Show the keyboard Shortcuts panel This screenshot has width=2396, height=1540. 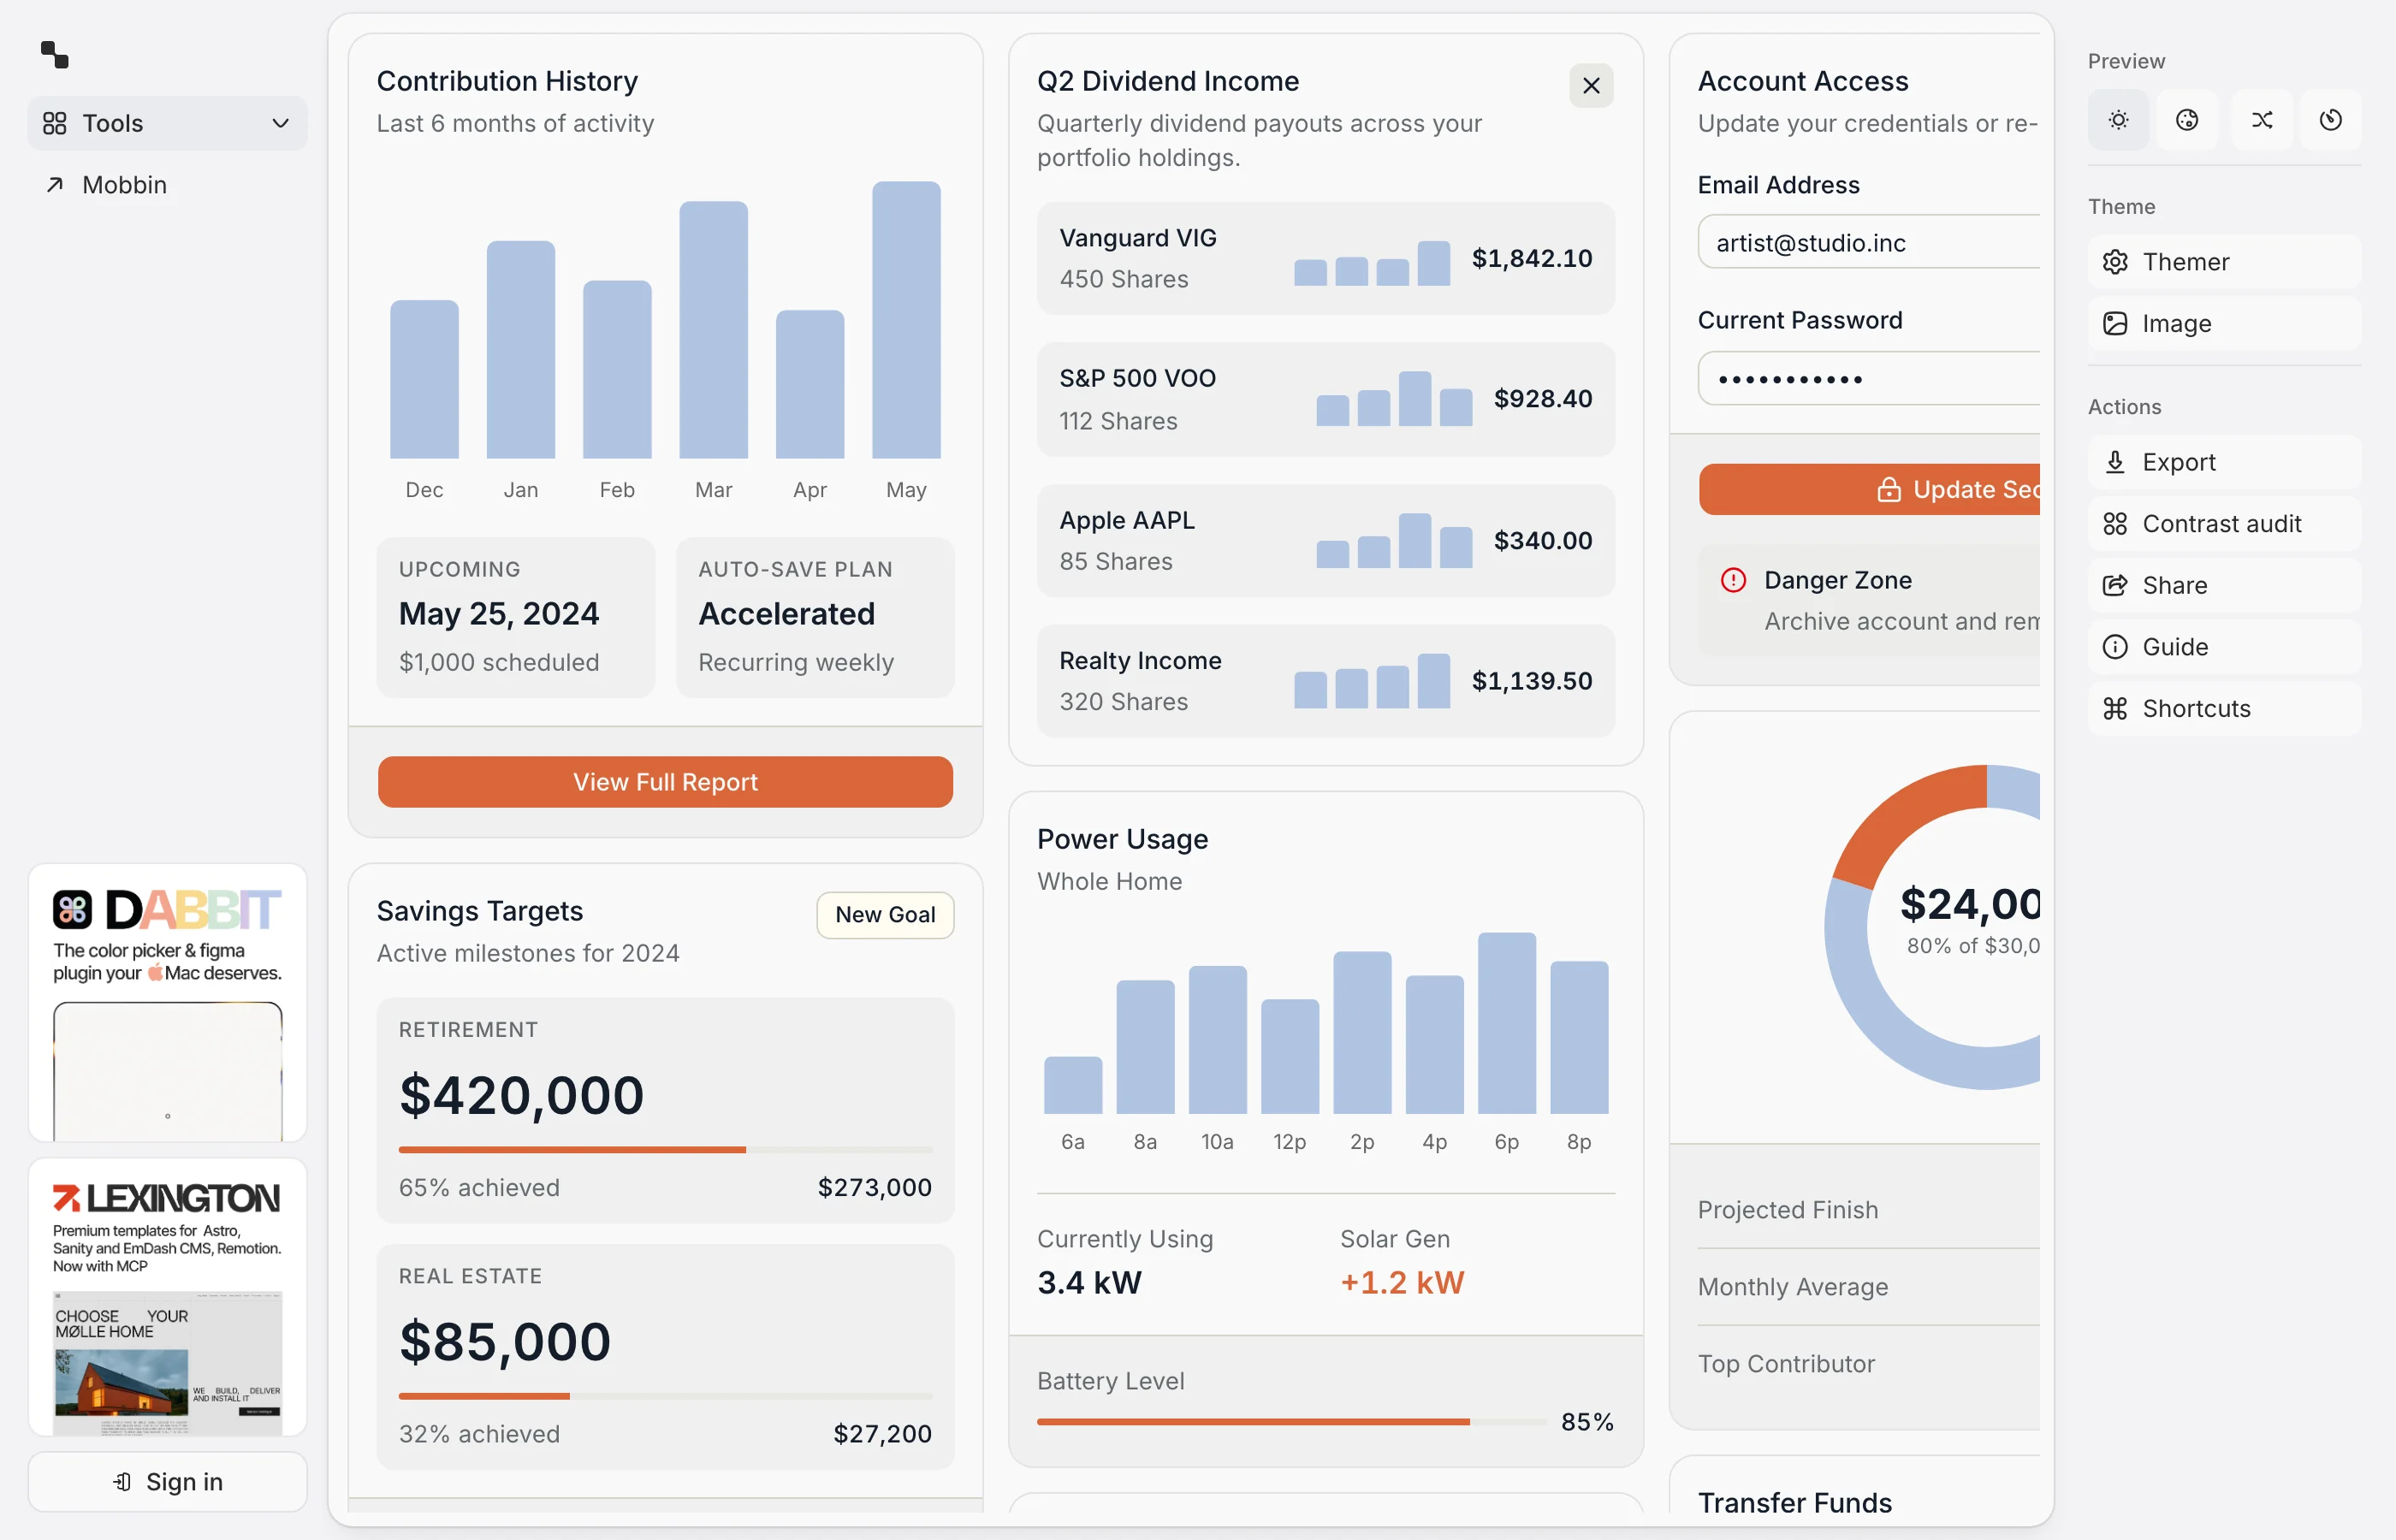point(2224,708)
